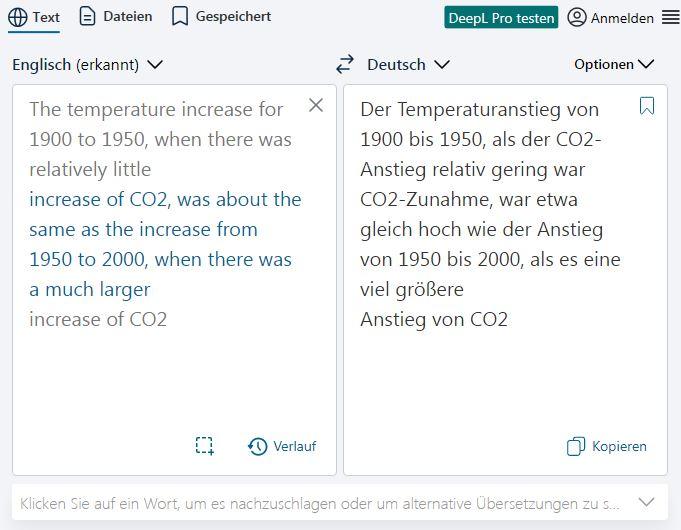The width and height of the screenshot is (681, 530).
Task: Open the Optionen dropdown
Action: point(614,64)
